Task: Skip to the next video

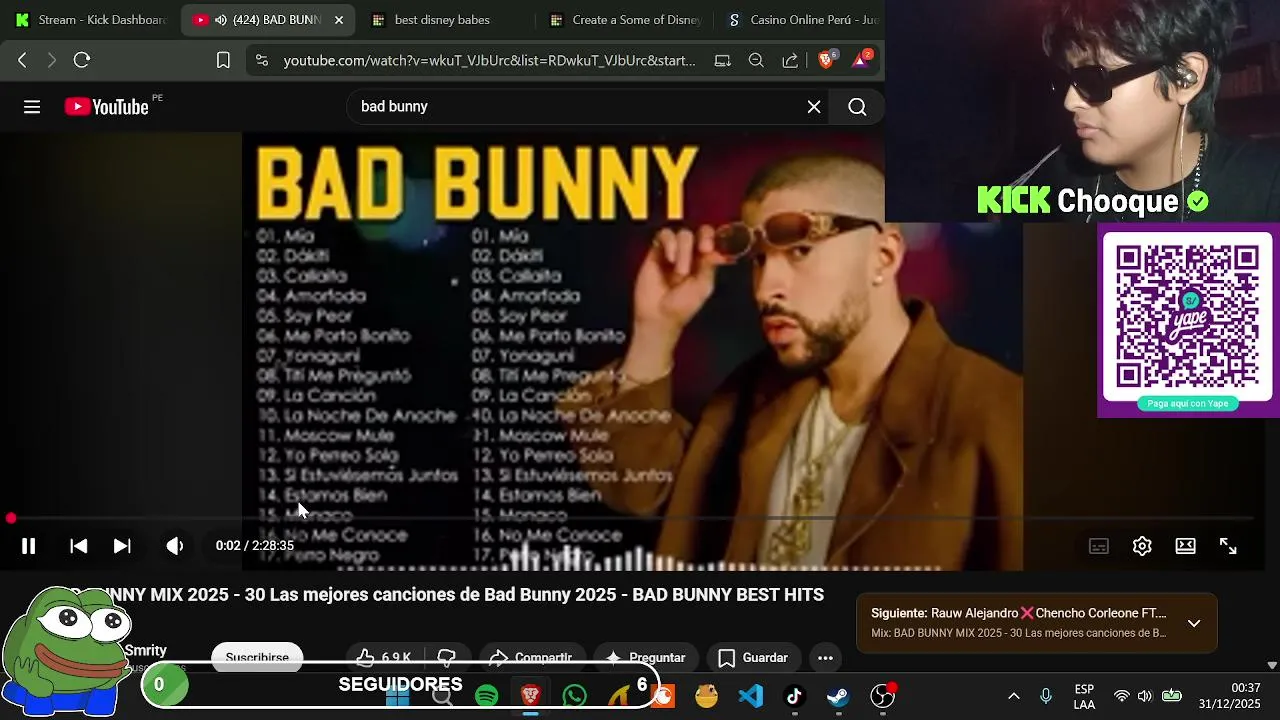Action: 122,546
